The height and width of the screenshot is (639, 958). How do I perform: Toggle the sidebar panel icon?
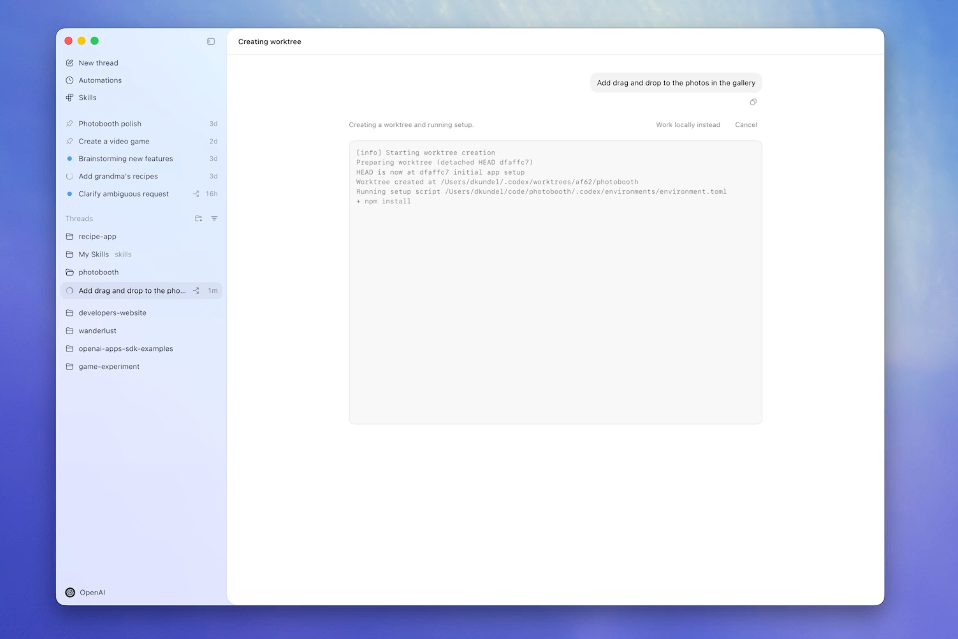211,41
